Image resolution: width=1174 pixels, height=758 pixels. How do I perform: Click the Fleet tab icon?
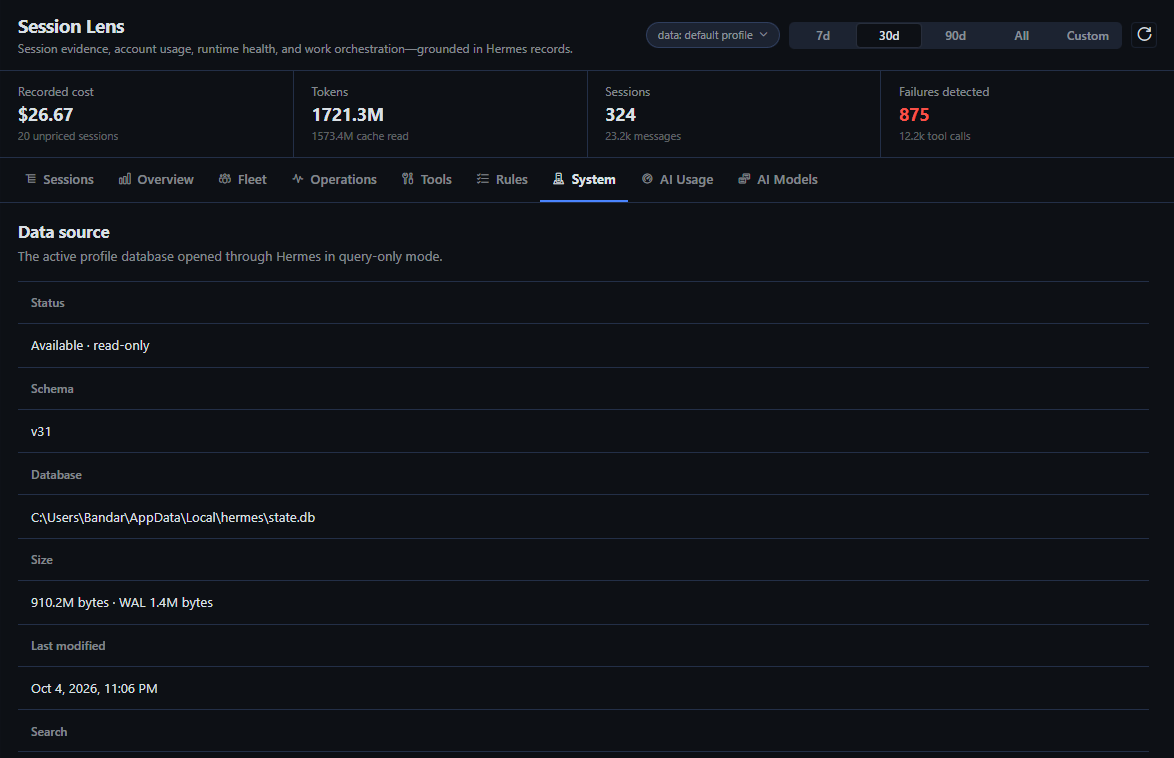coord(225,178)
